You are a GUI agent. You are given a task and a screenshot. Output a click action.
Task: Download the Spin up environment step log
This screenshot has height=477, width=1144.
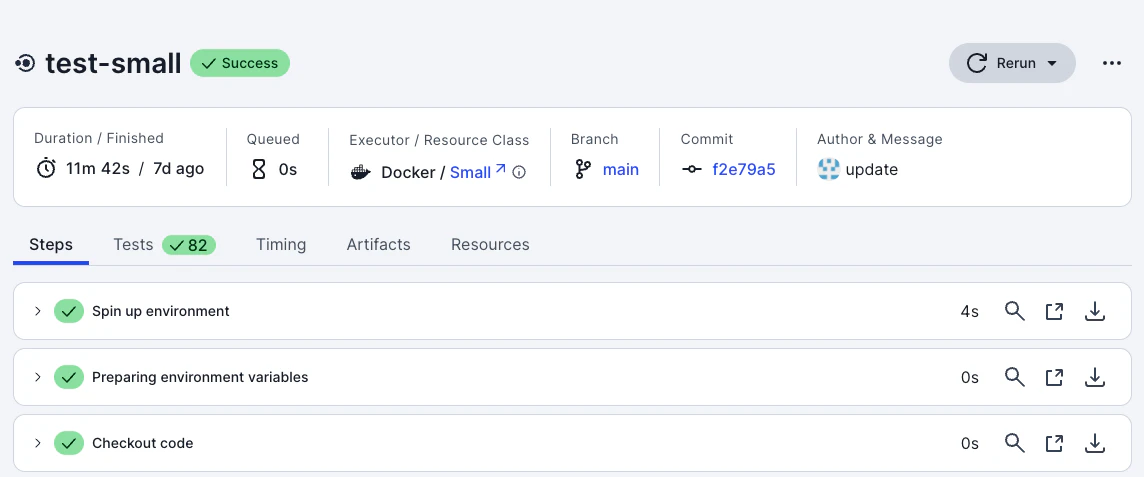tap(1095, 311)
